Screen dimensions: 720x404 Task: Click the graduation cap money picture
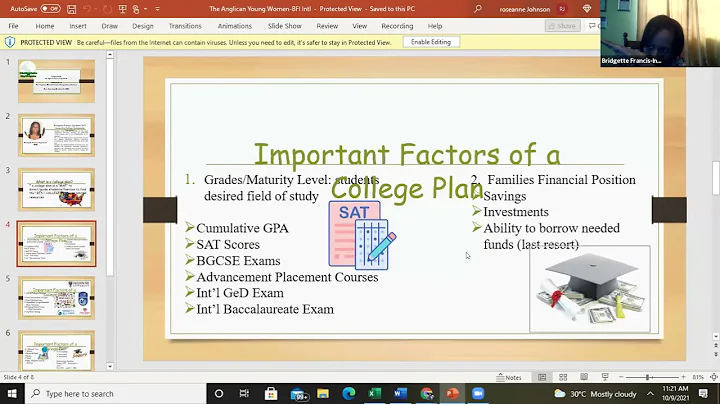[590, 289]
